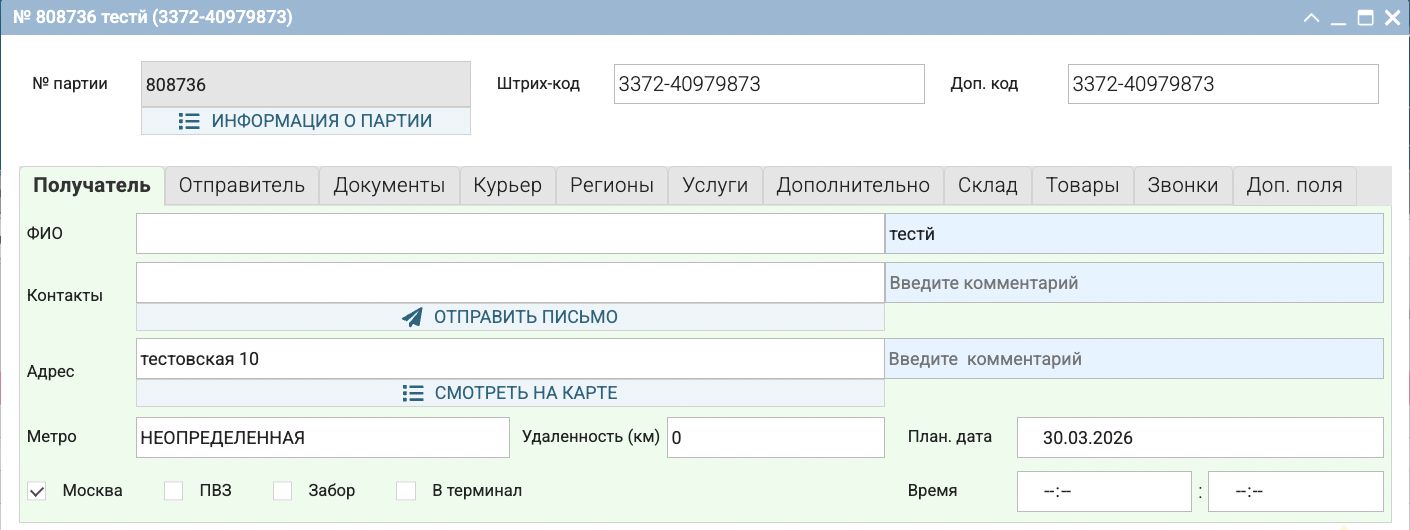Click the ИНФОРМАЦИЯ О ПАРТИИ button
Viewport: 1410px width, 530px height.
[x=306, y=121]
